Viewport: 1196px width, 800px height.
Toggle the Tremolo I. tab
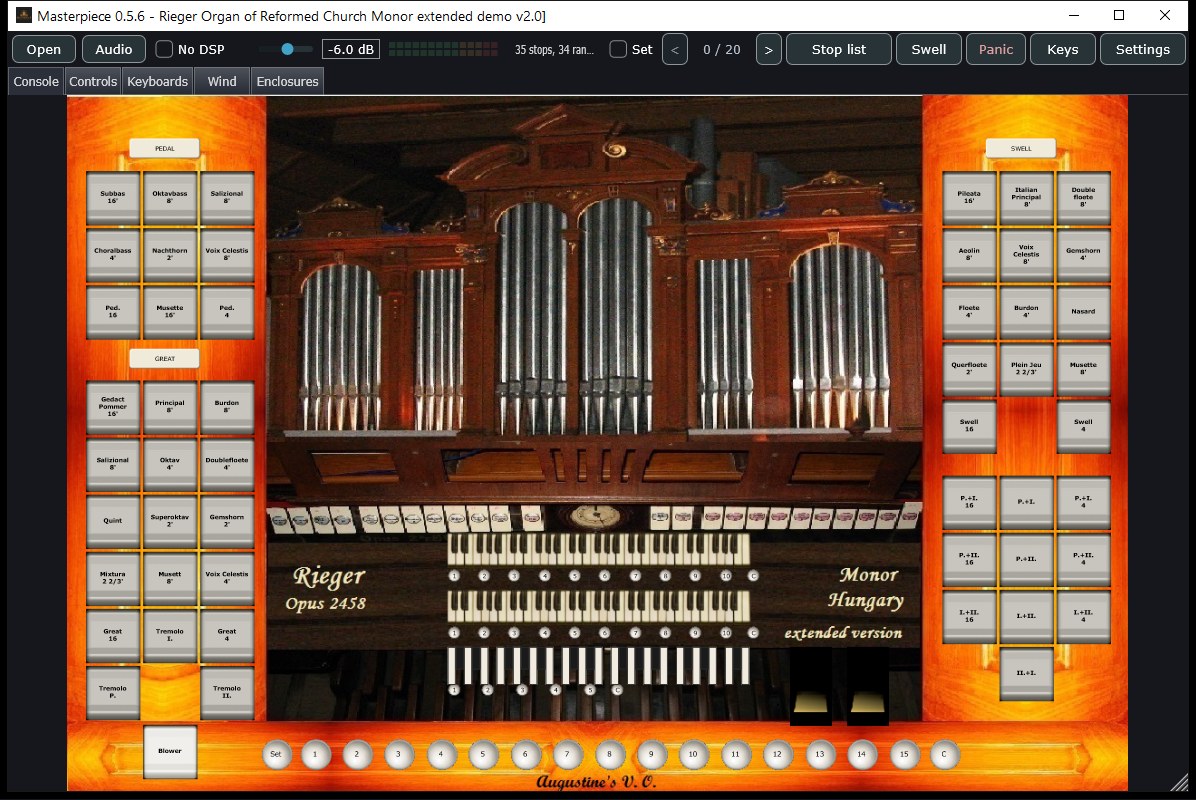(170, 635)
